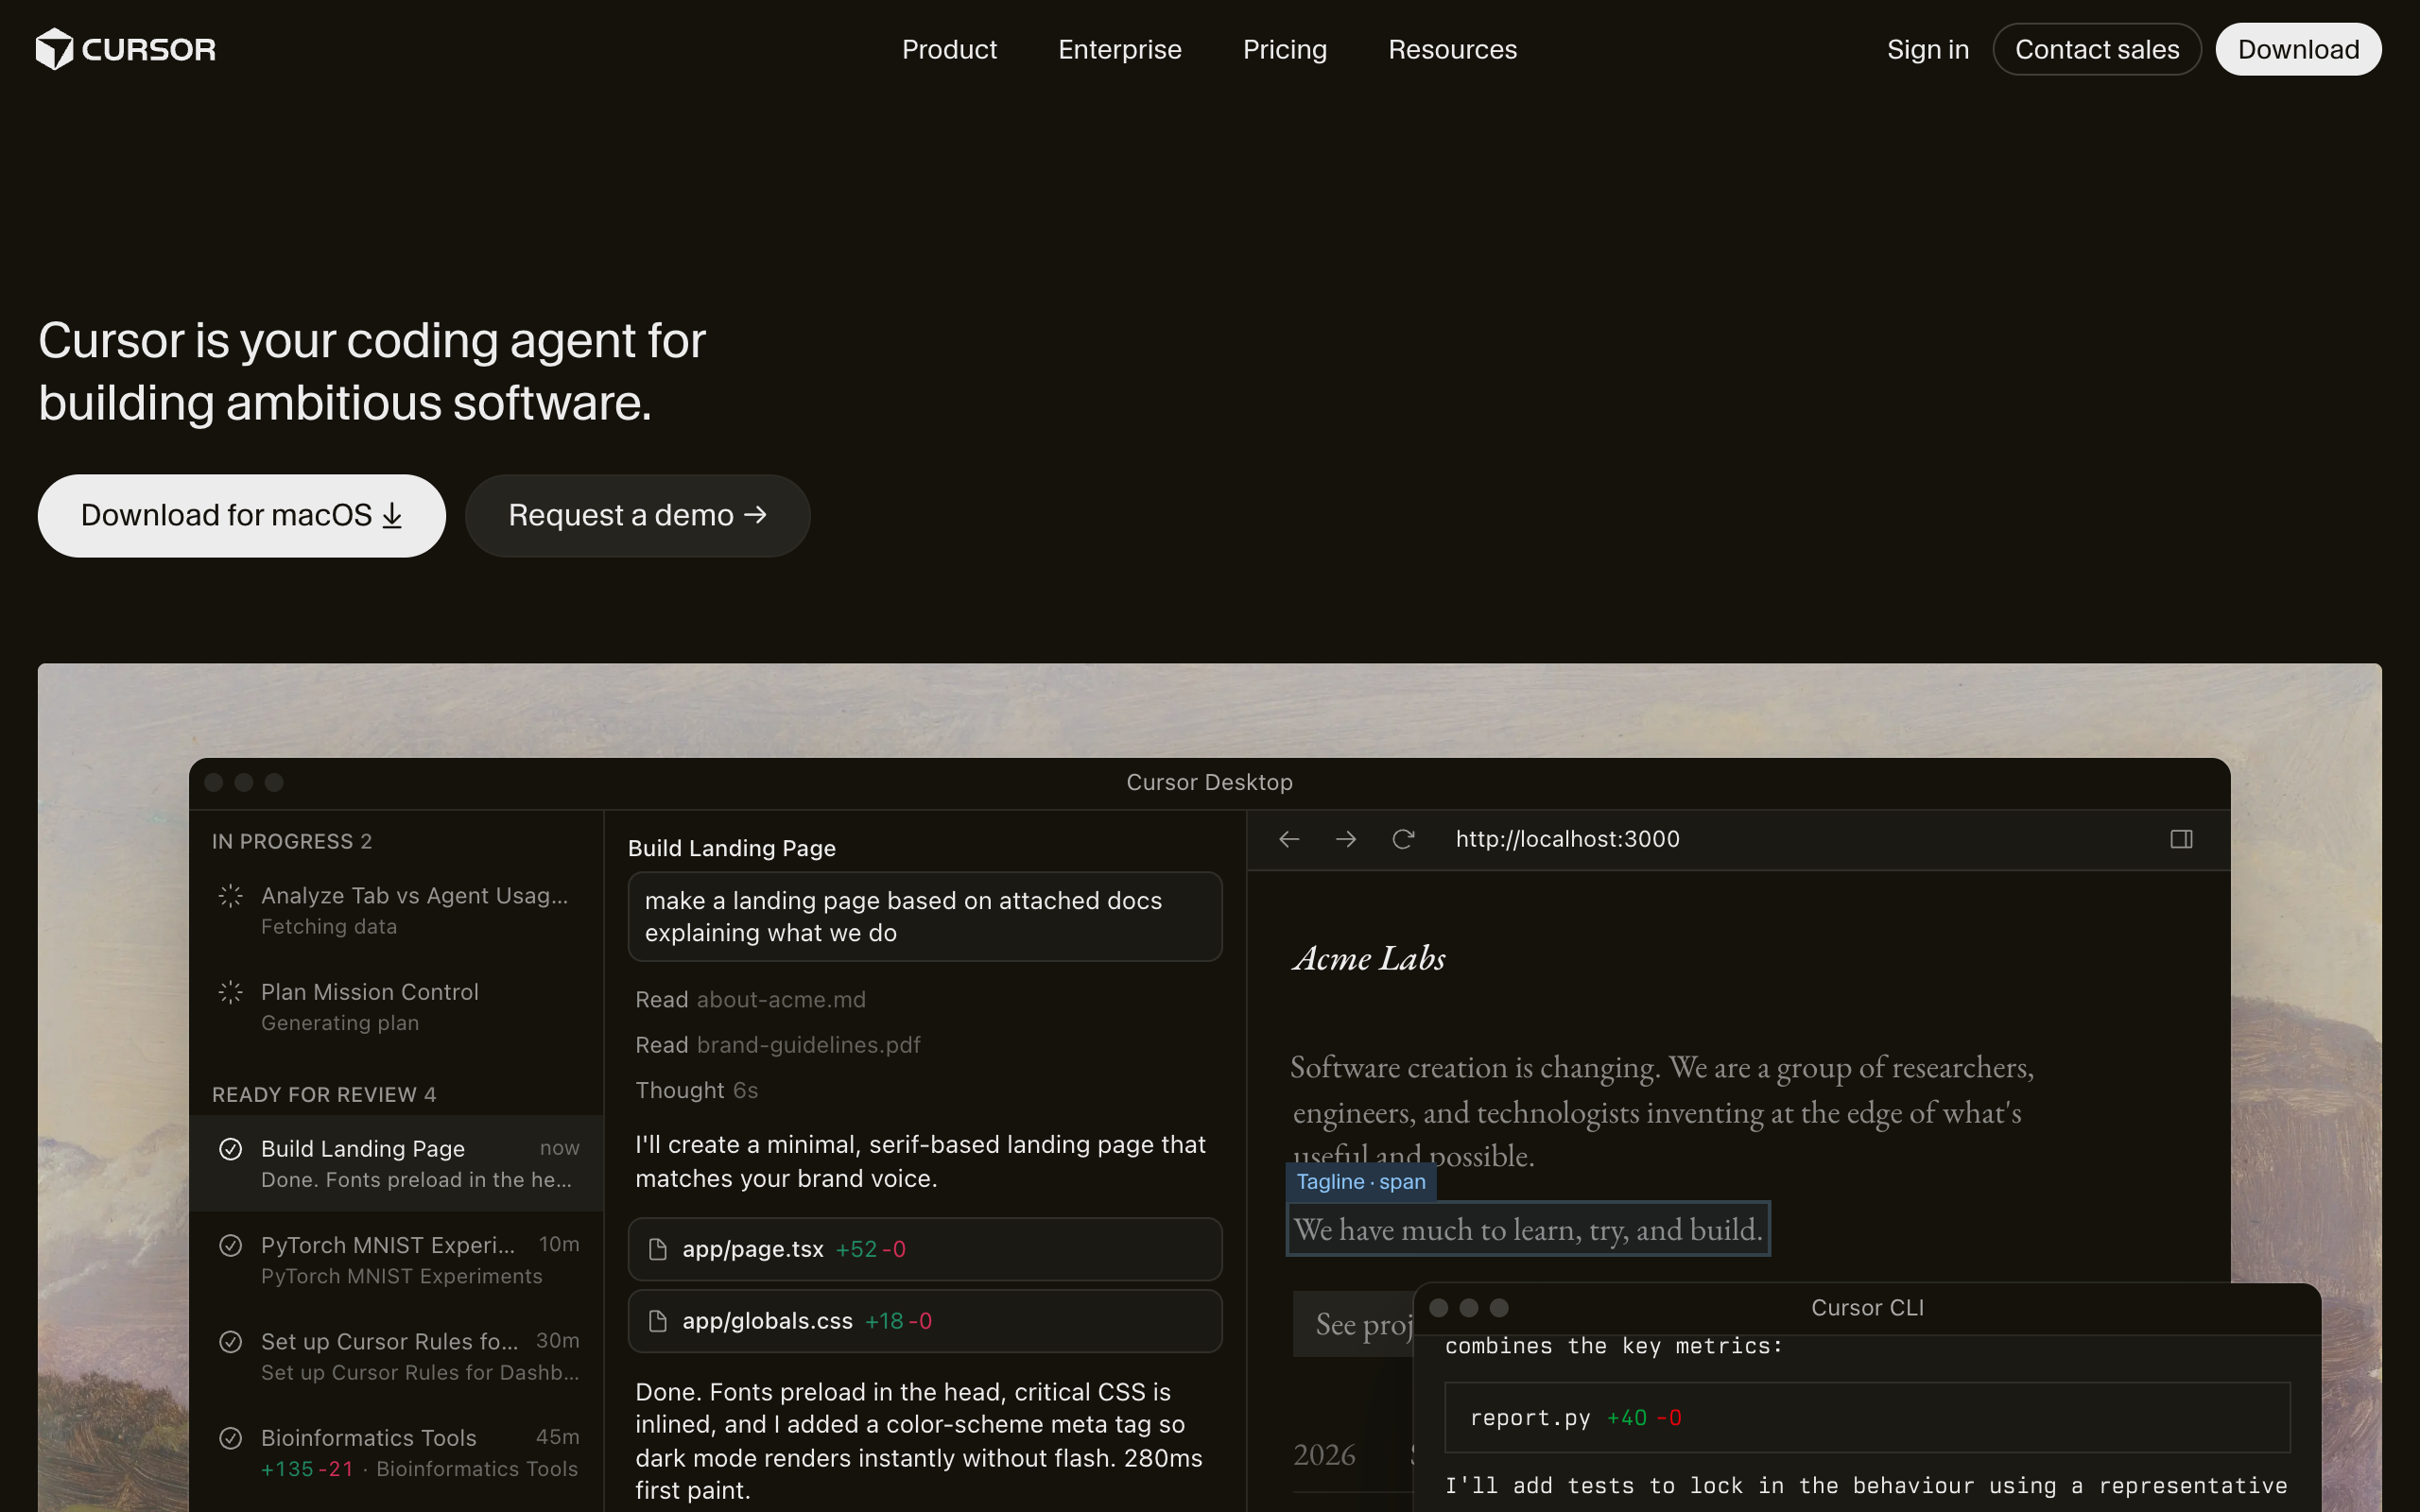The height and width of the screenshot is (1512, 2420).
Task: Go to the Pricing page
Action: click(1284, 49)
